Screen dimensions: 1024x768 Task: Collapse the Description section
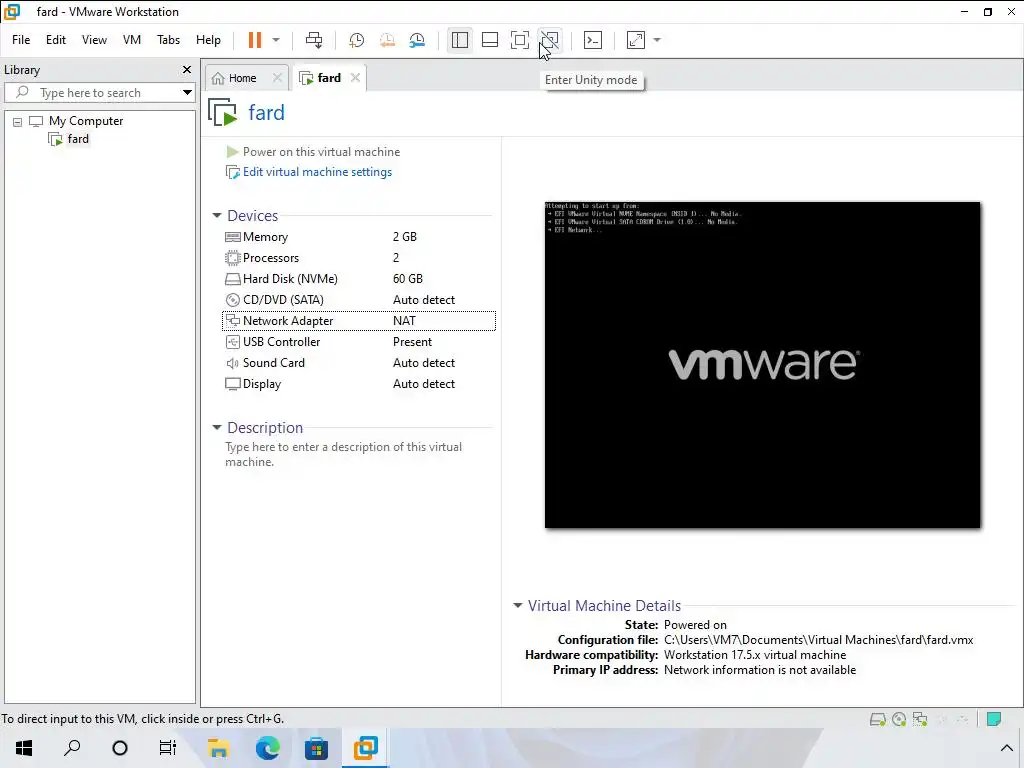tap(217, 428)
